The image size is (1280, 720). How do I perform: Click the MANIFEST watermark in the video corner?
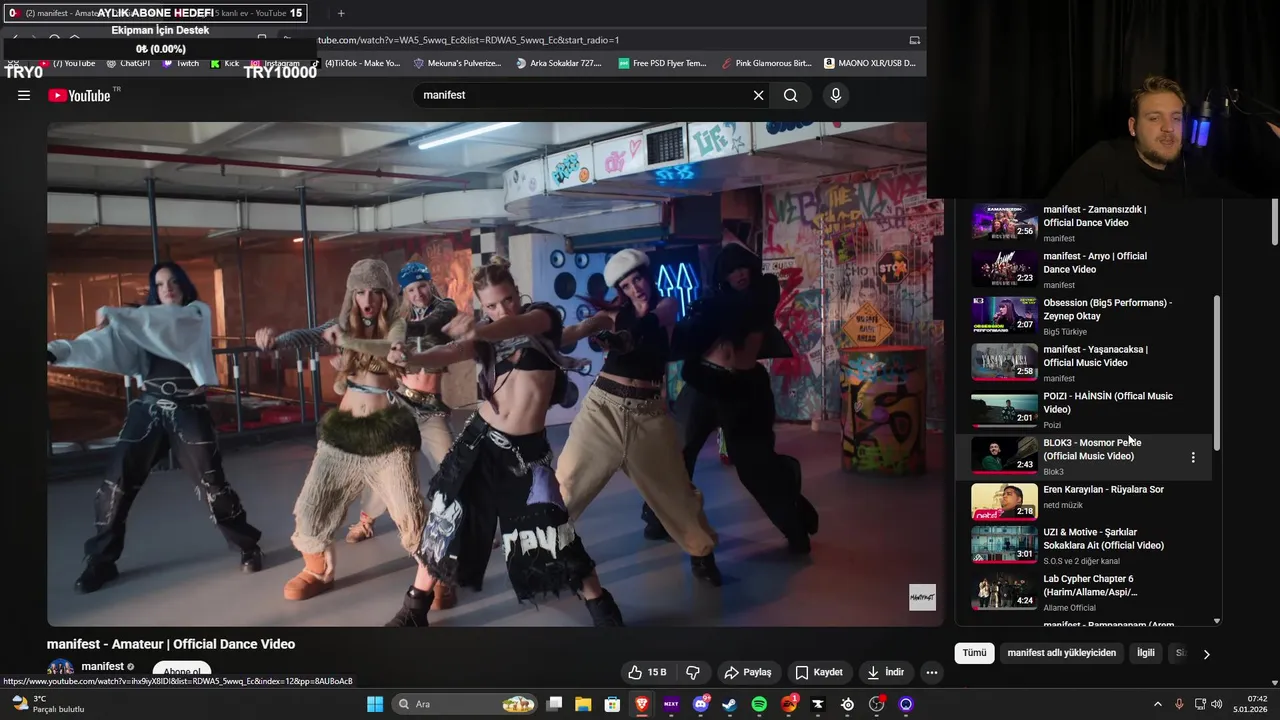[922, 597]
